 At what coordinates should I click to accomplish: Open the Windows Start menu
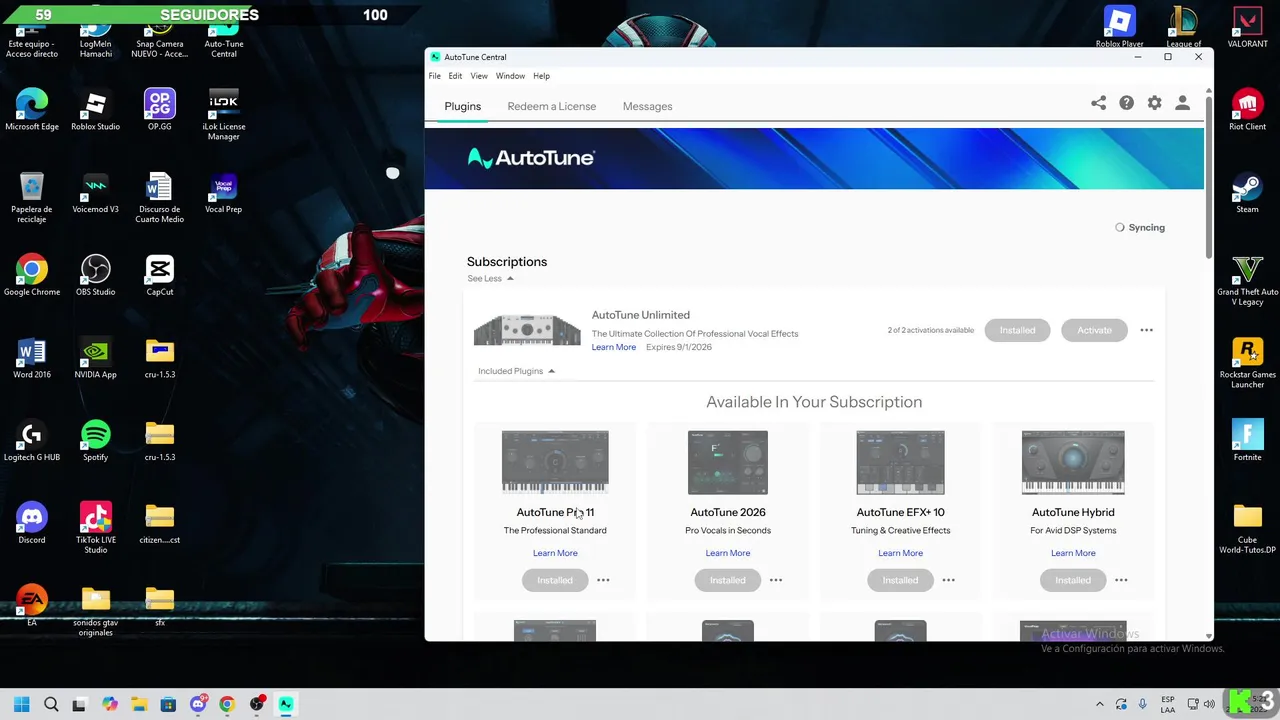[x=22, y=704]
